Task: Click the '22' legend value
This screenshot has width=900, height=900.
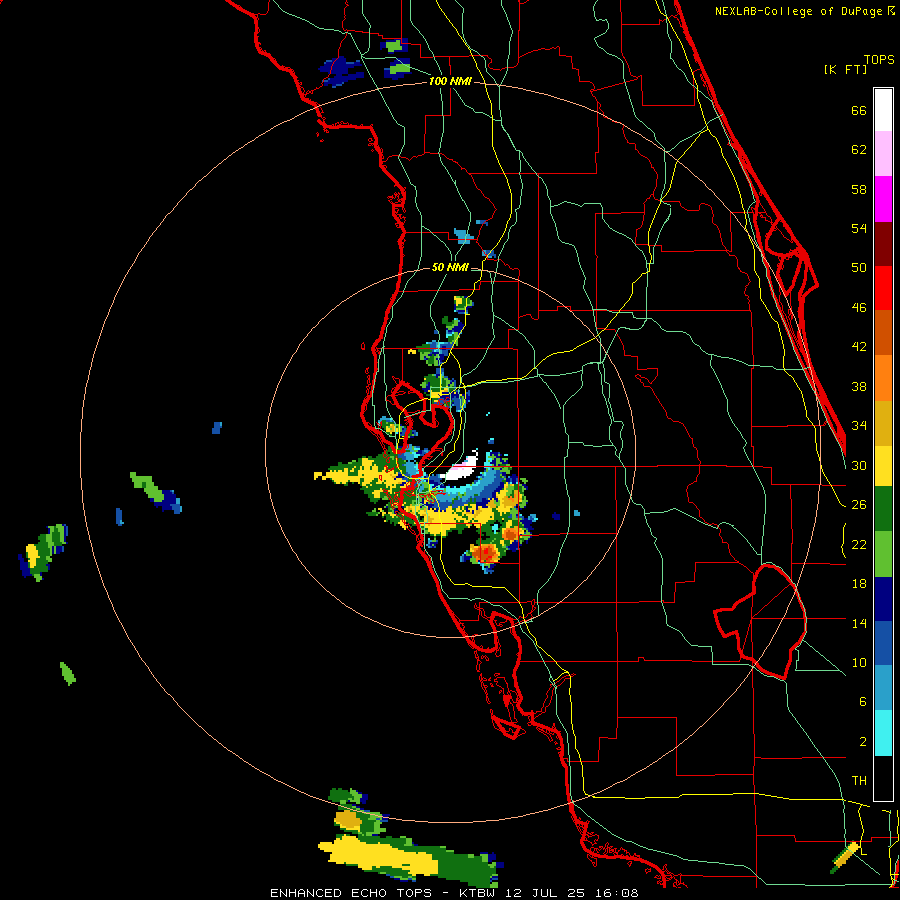Action: coord(859,545)
